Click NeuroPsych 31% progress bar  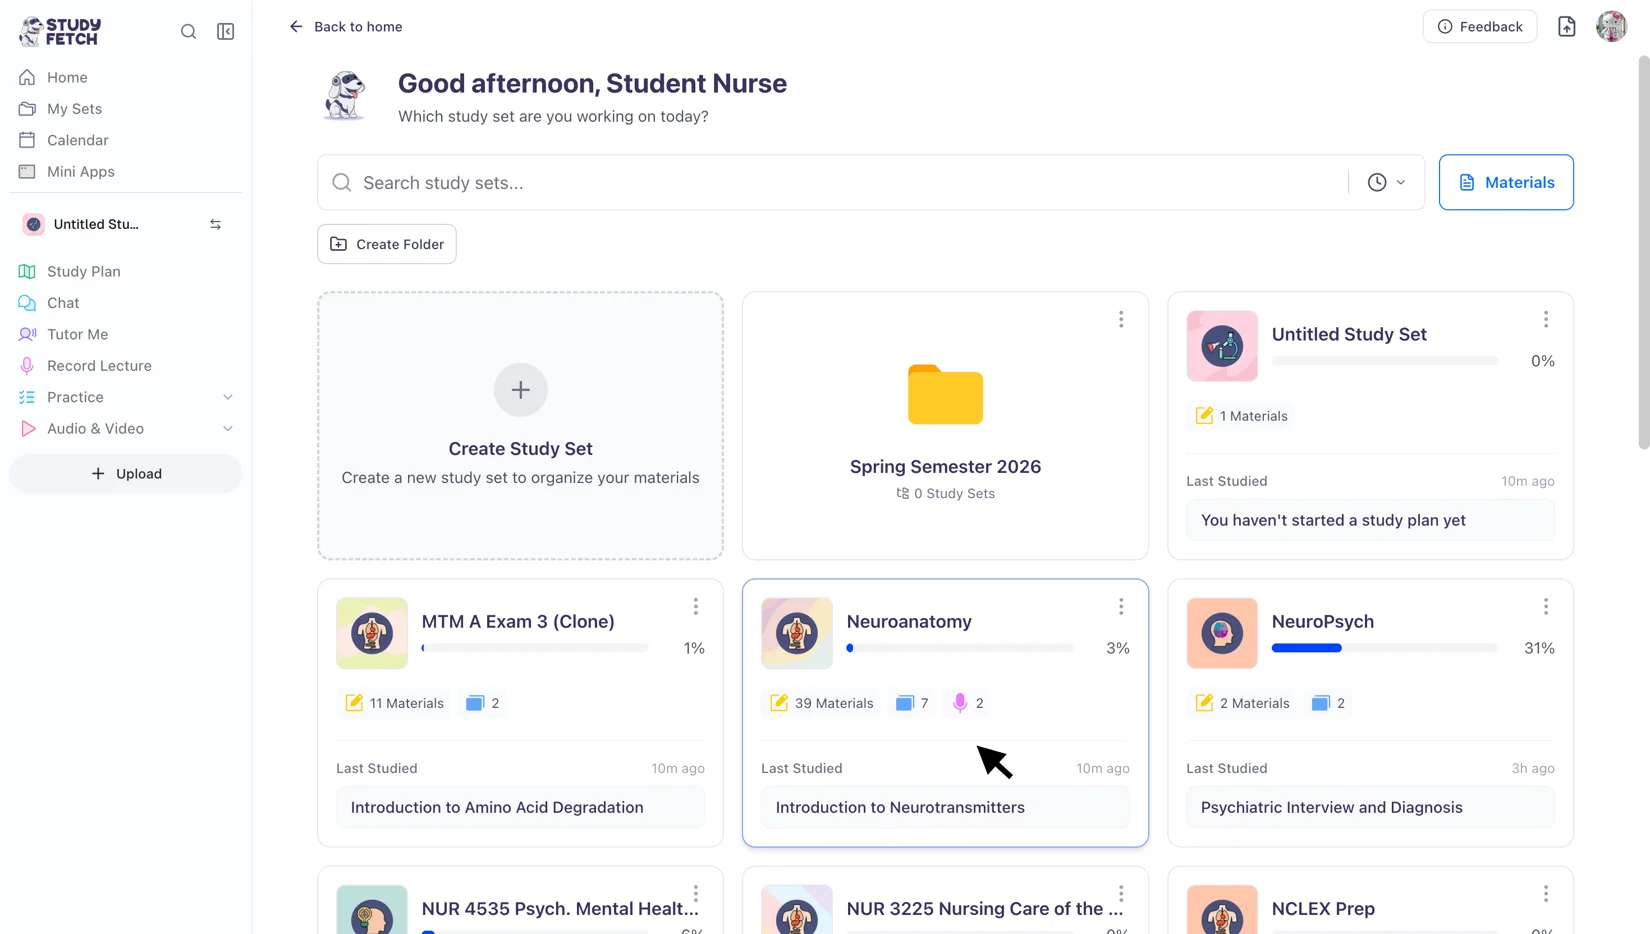pyautogui.click(x=1385, y=648)
